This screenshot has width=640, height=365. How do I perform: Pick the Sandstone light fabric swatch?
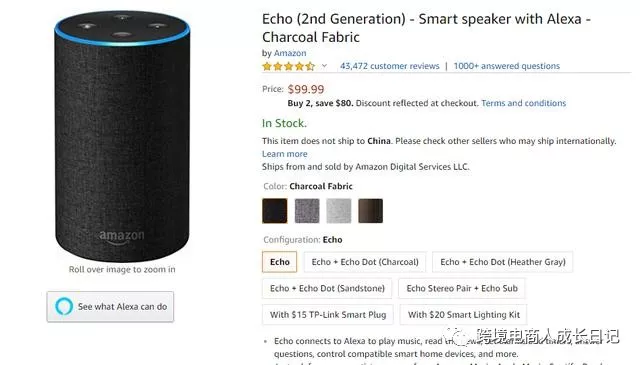[339, 211]
